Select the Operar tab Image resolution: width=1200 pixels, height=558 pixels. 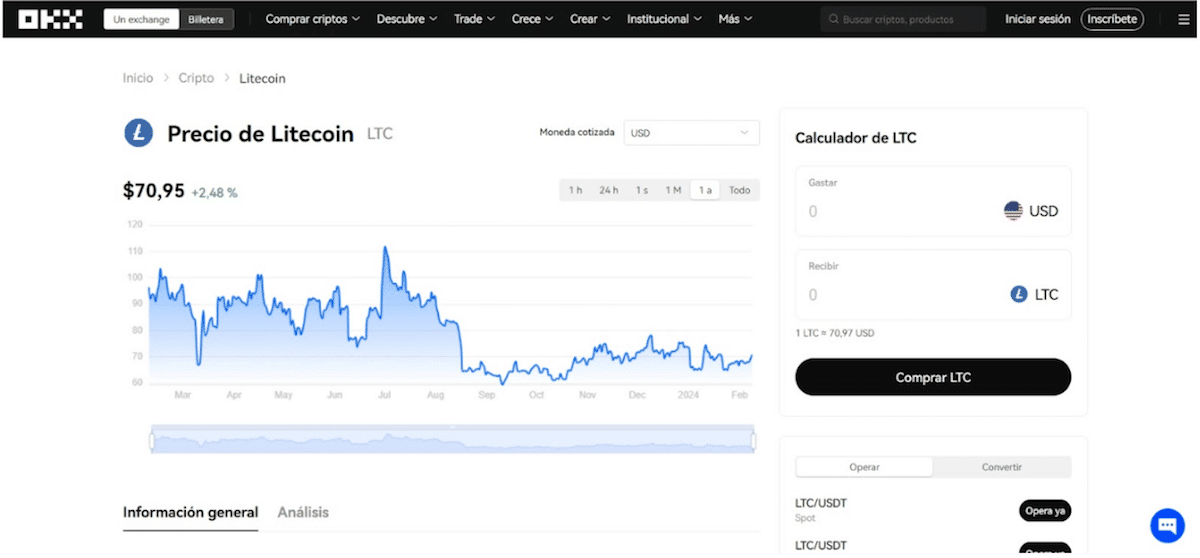click(864, 467)
